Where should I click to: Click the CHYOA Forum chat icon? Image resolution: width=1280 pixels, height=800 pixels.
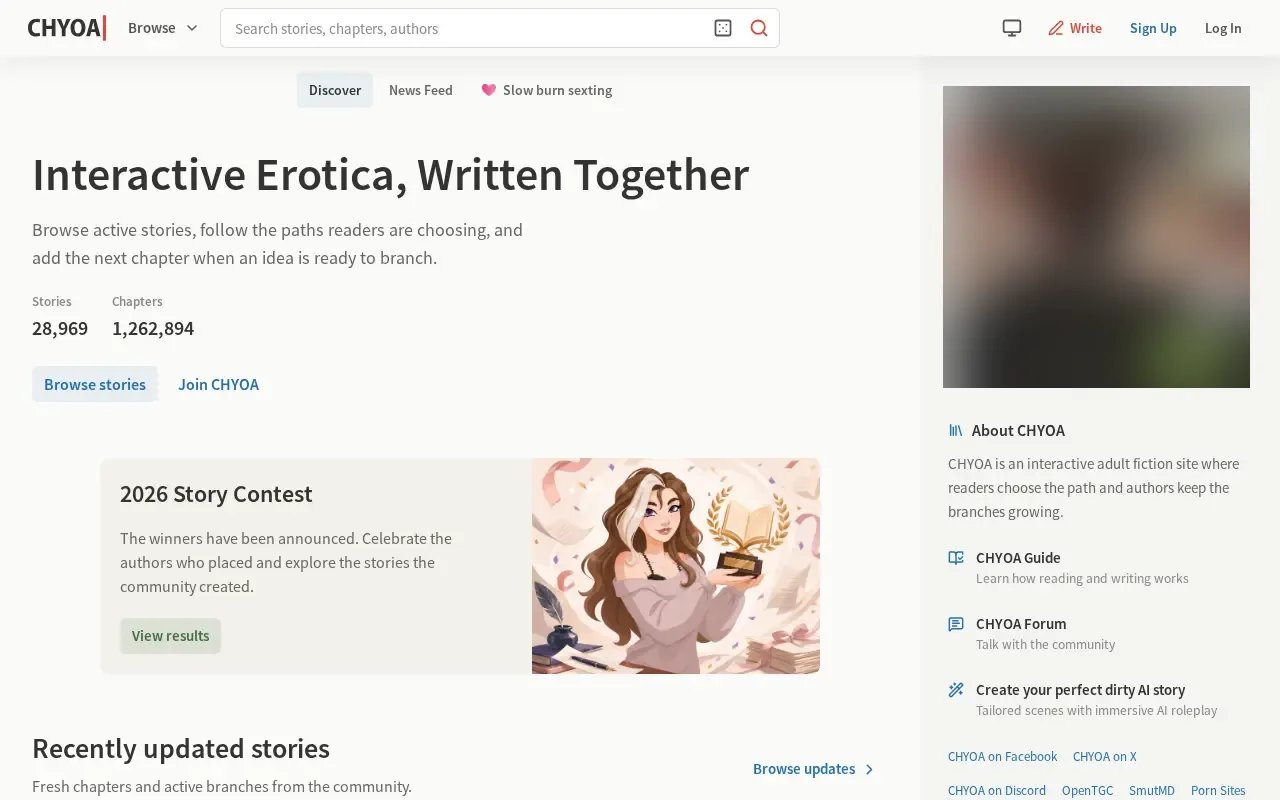pyautogui.click(x=956, y=624)
